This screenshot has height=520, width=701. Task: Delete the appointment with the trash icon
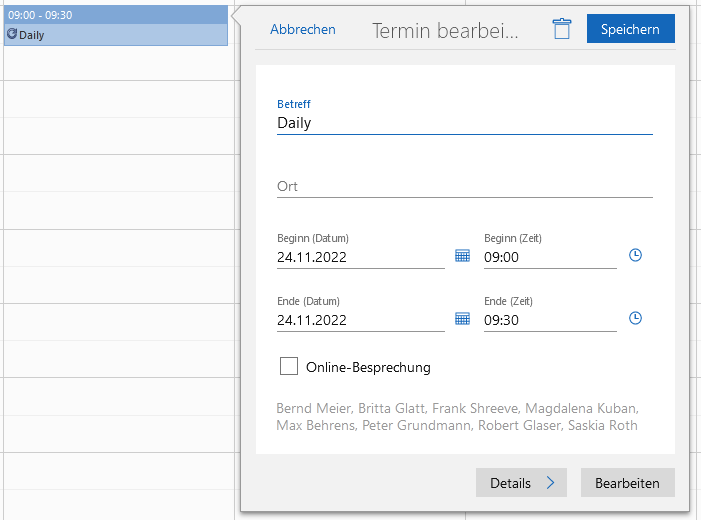click(x=562, y=29)
